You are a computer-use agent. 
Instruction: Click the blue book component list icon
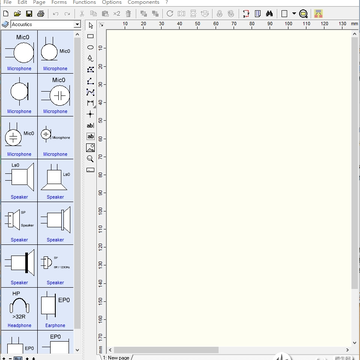coord(258,14)
